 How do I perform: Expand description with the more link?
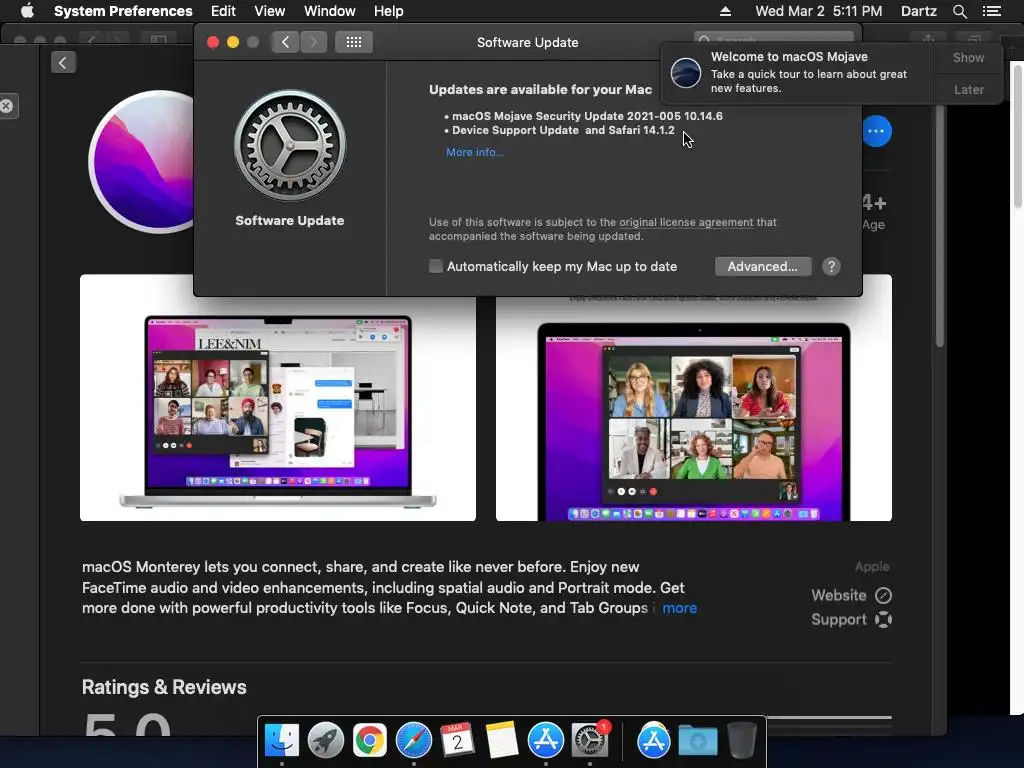(x=679, y=608)
